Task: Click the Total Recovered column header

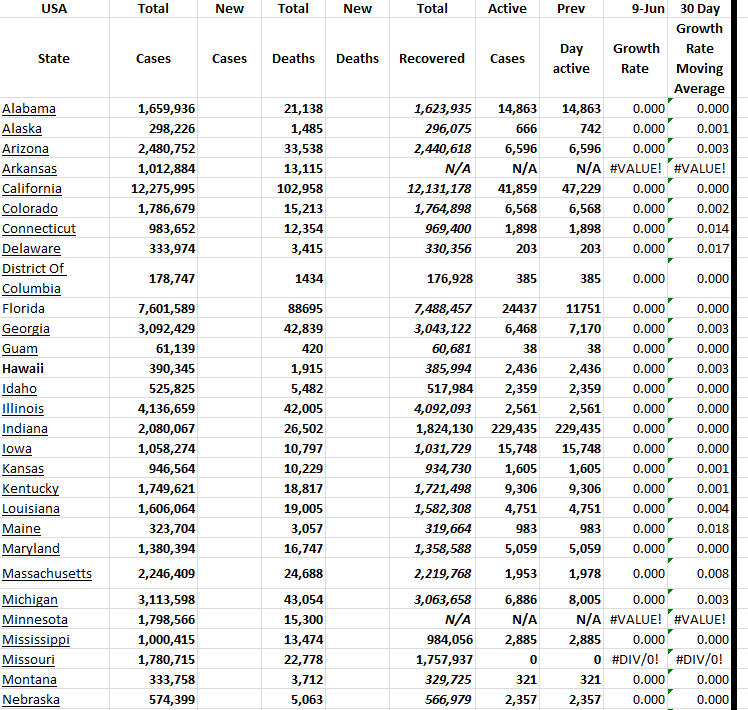Action: (432, 58)
